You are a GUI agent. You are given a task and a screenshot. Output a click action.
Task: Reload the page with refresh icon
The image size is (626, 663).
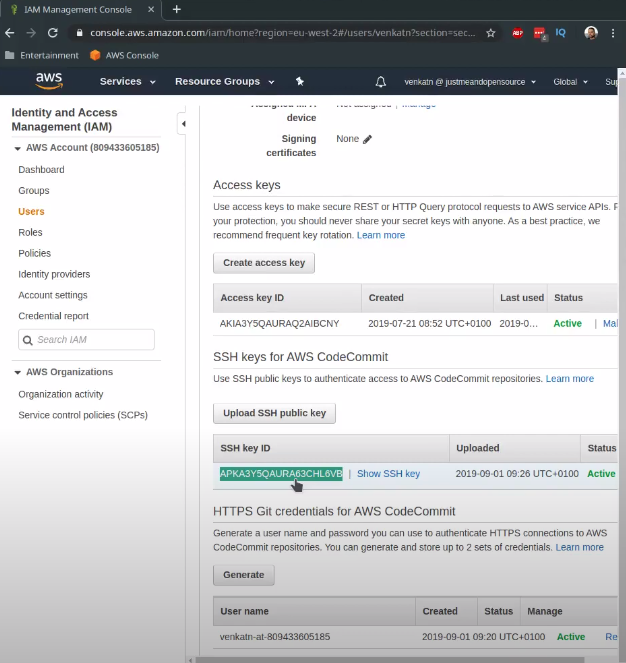pos(52,33)
